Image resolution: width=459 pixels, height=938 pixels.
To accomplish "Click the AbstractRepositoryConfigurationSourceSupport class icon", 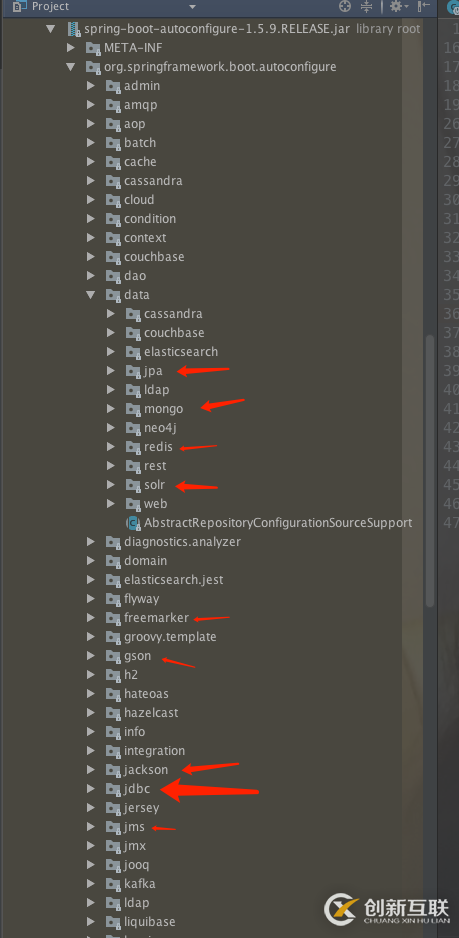I will [x=133, y=522].
